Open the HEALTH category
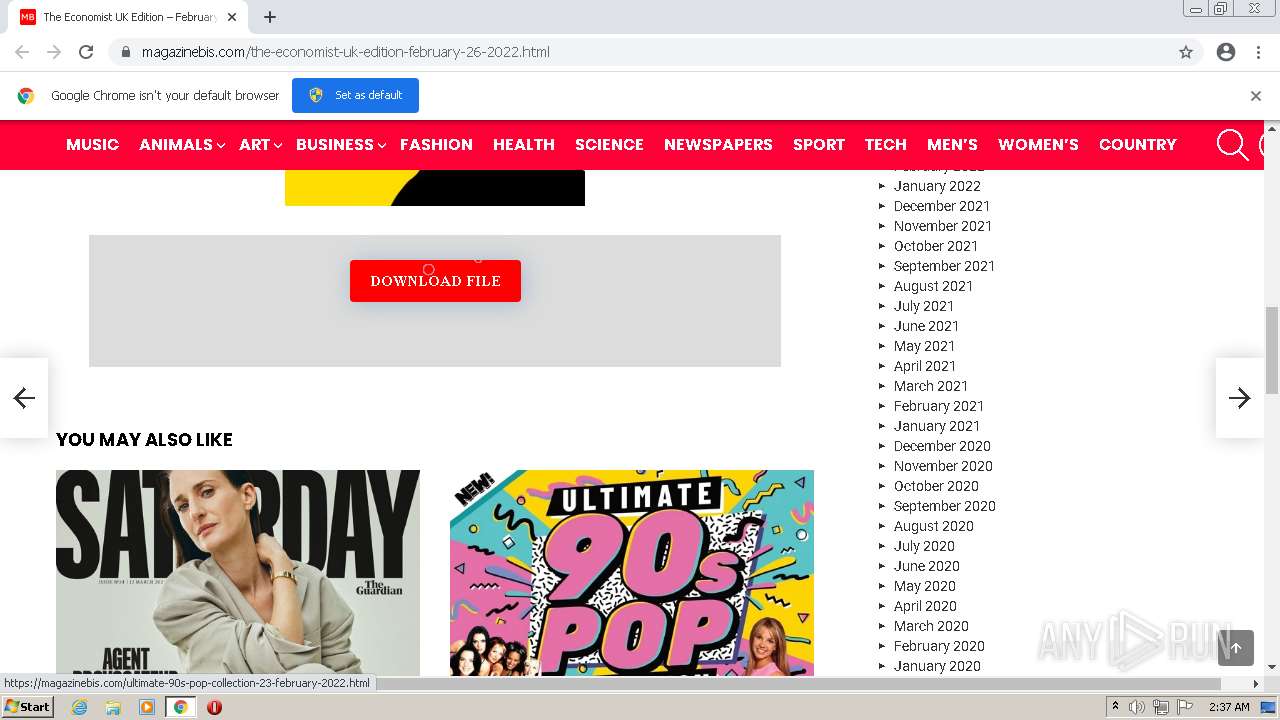The width and height of the screenshot is (1280, 720). [524, 145]
